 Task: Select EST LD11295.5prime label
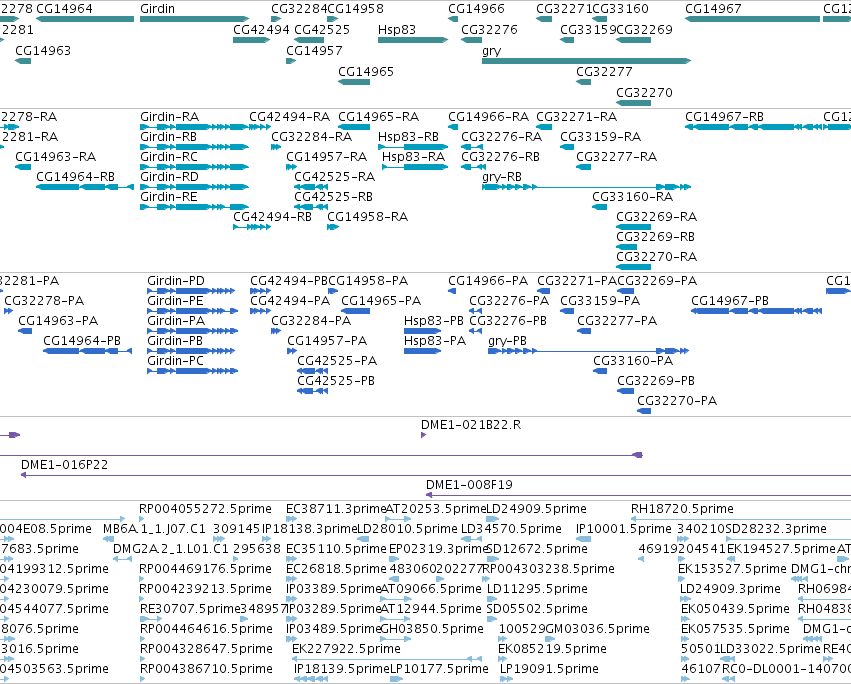[x=537, y=589]
